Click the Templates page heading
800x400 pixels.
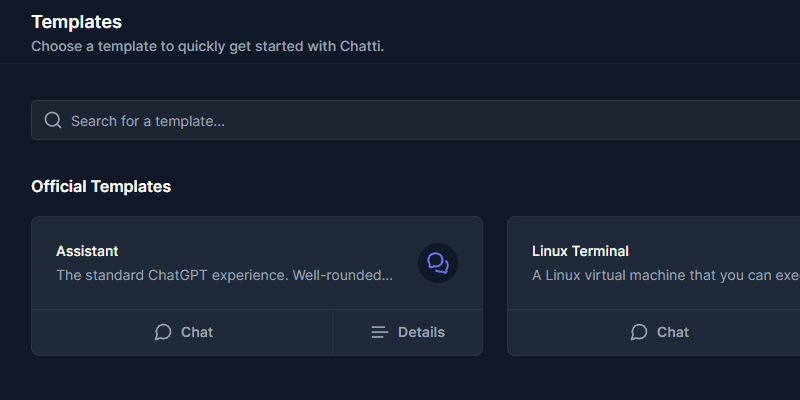(x=77, y=22)
